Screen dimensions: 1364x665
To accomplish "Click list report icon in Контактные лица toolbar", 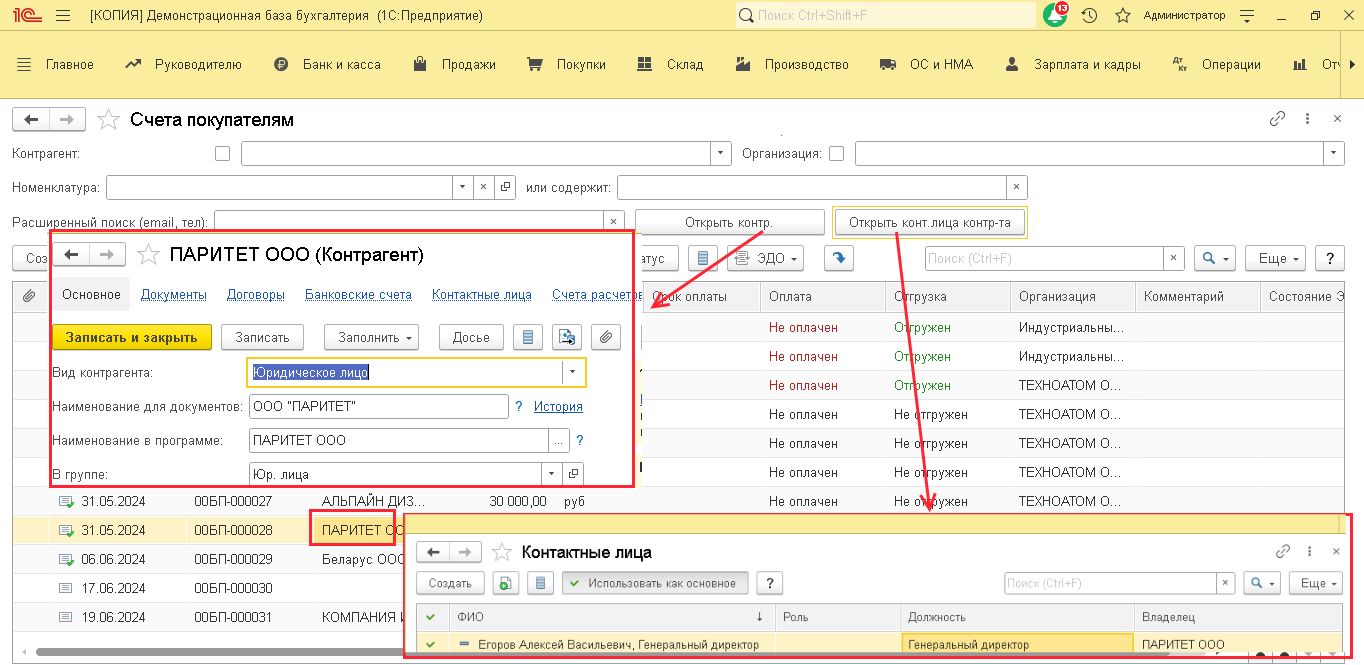I will 540,583.
